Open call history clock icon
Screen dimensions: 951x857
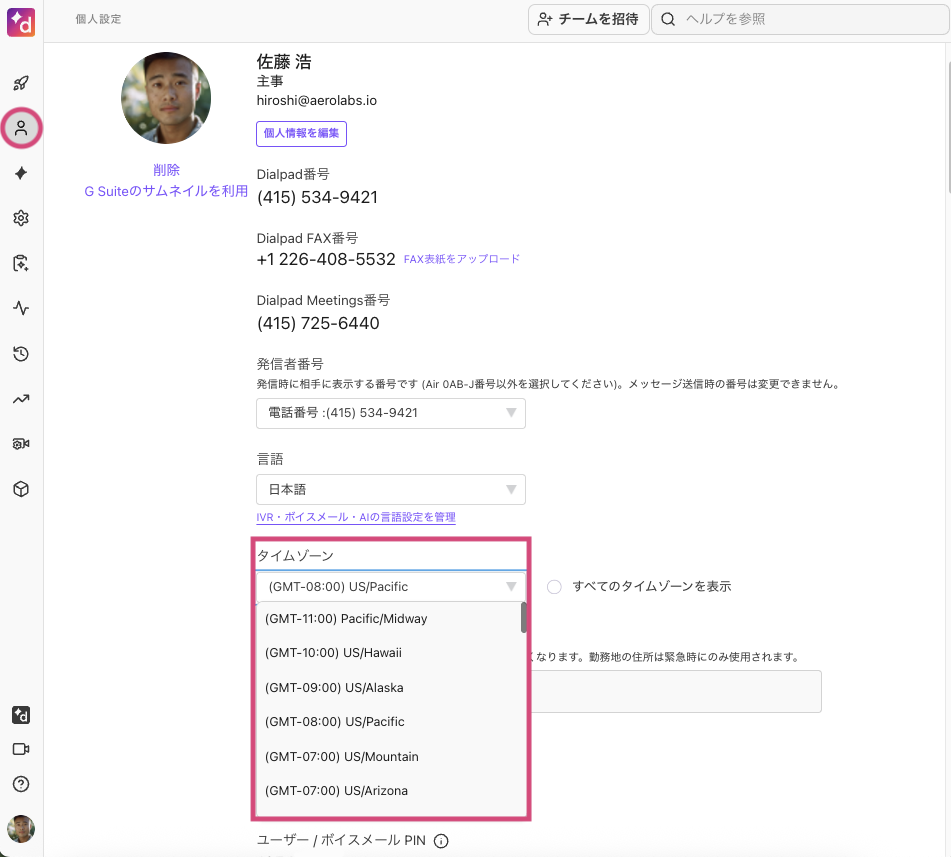click(x=21, y=353)
